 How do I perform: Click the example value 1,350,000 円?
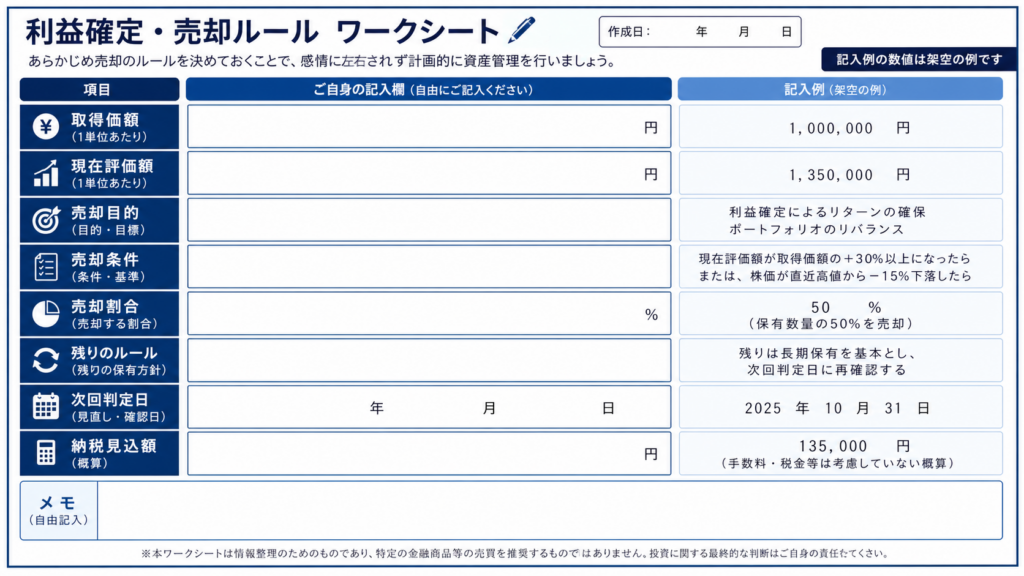849,175
